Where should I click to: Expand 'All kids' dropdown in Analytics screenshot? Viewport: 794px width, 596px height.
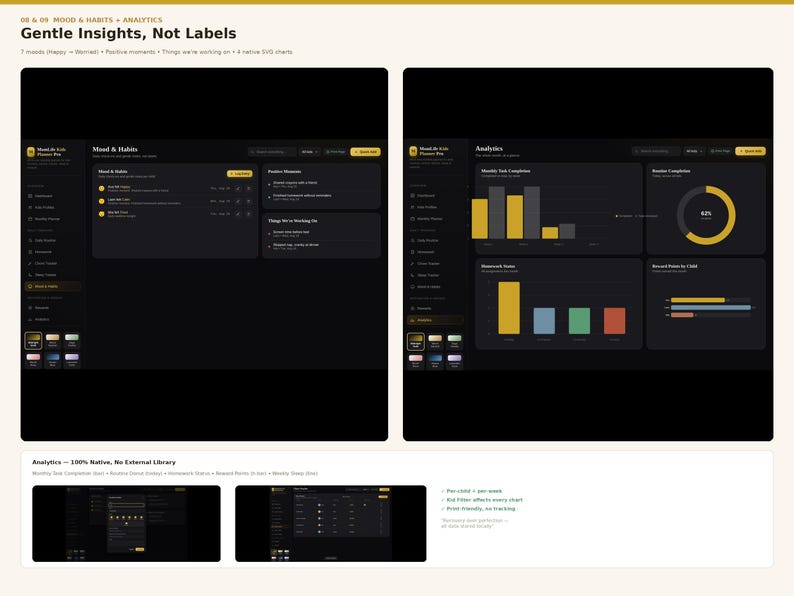694,151
